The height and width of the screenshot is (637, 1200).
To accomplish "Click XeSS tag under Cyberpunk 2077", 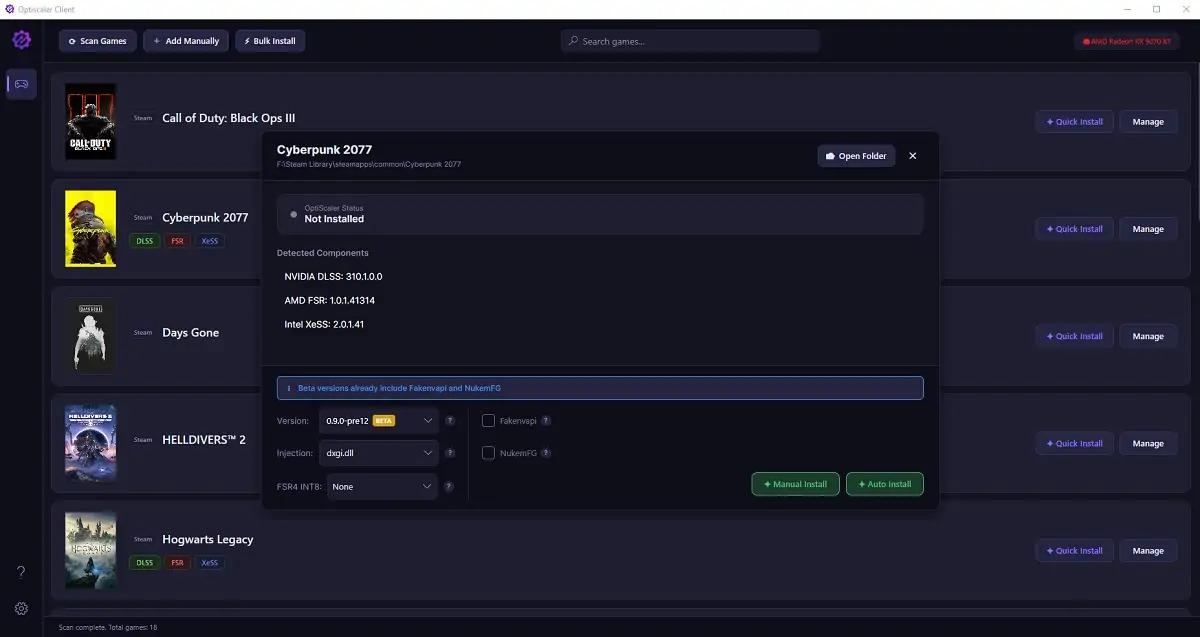I will [210, 241].
